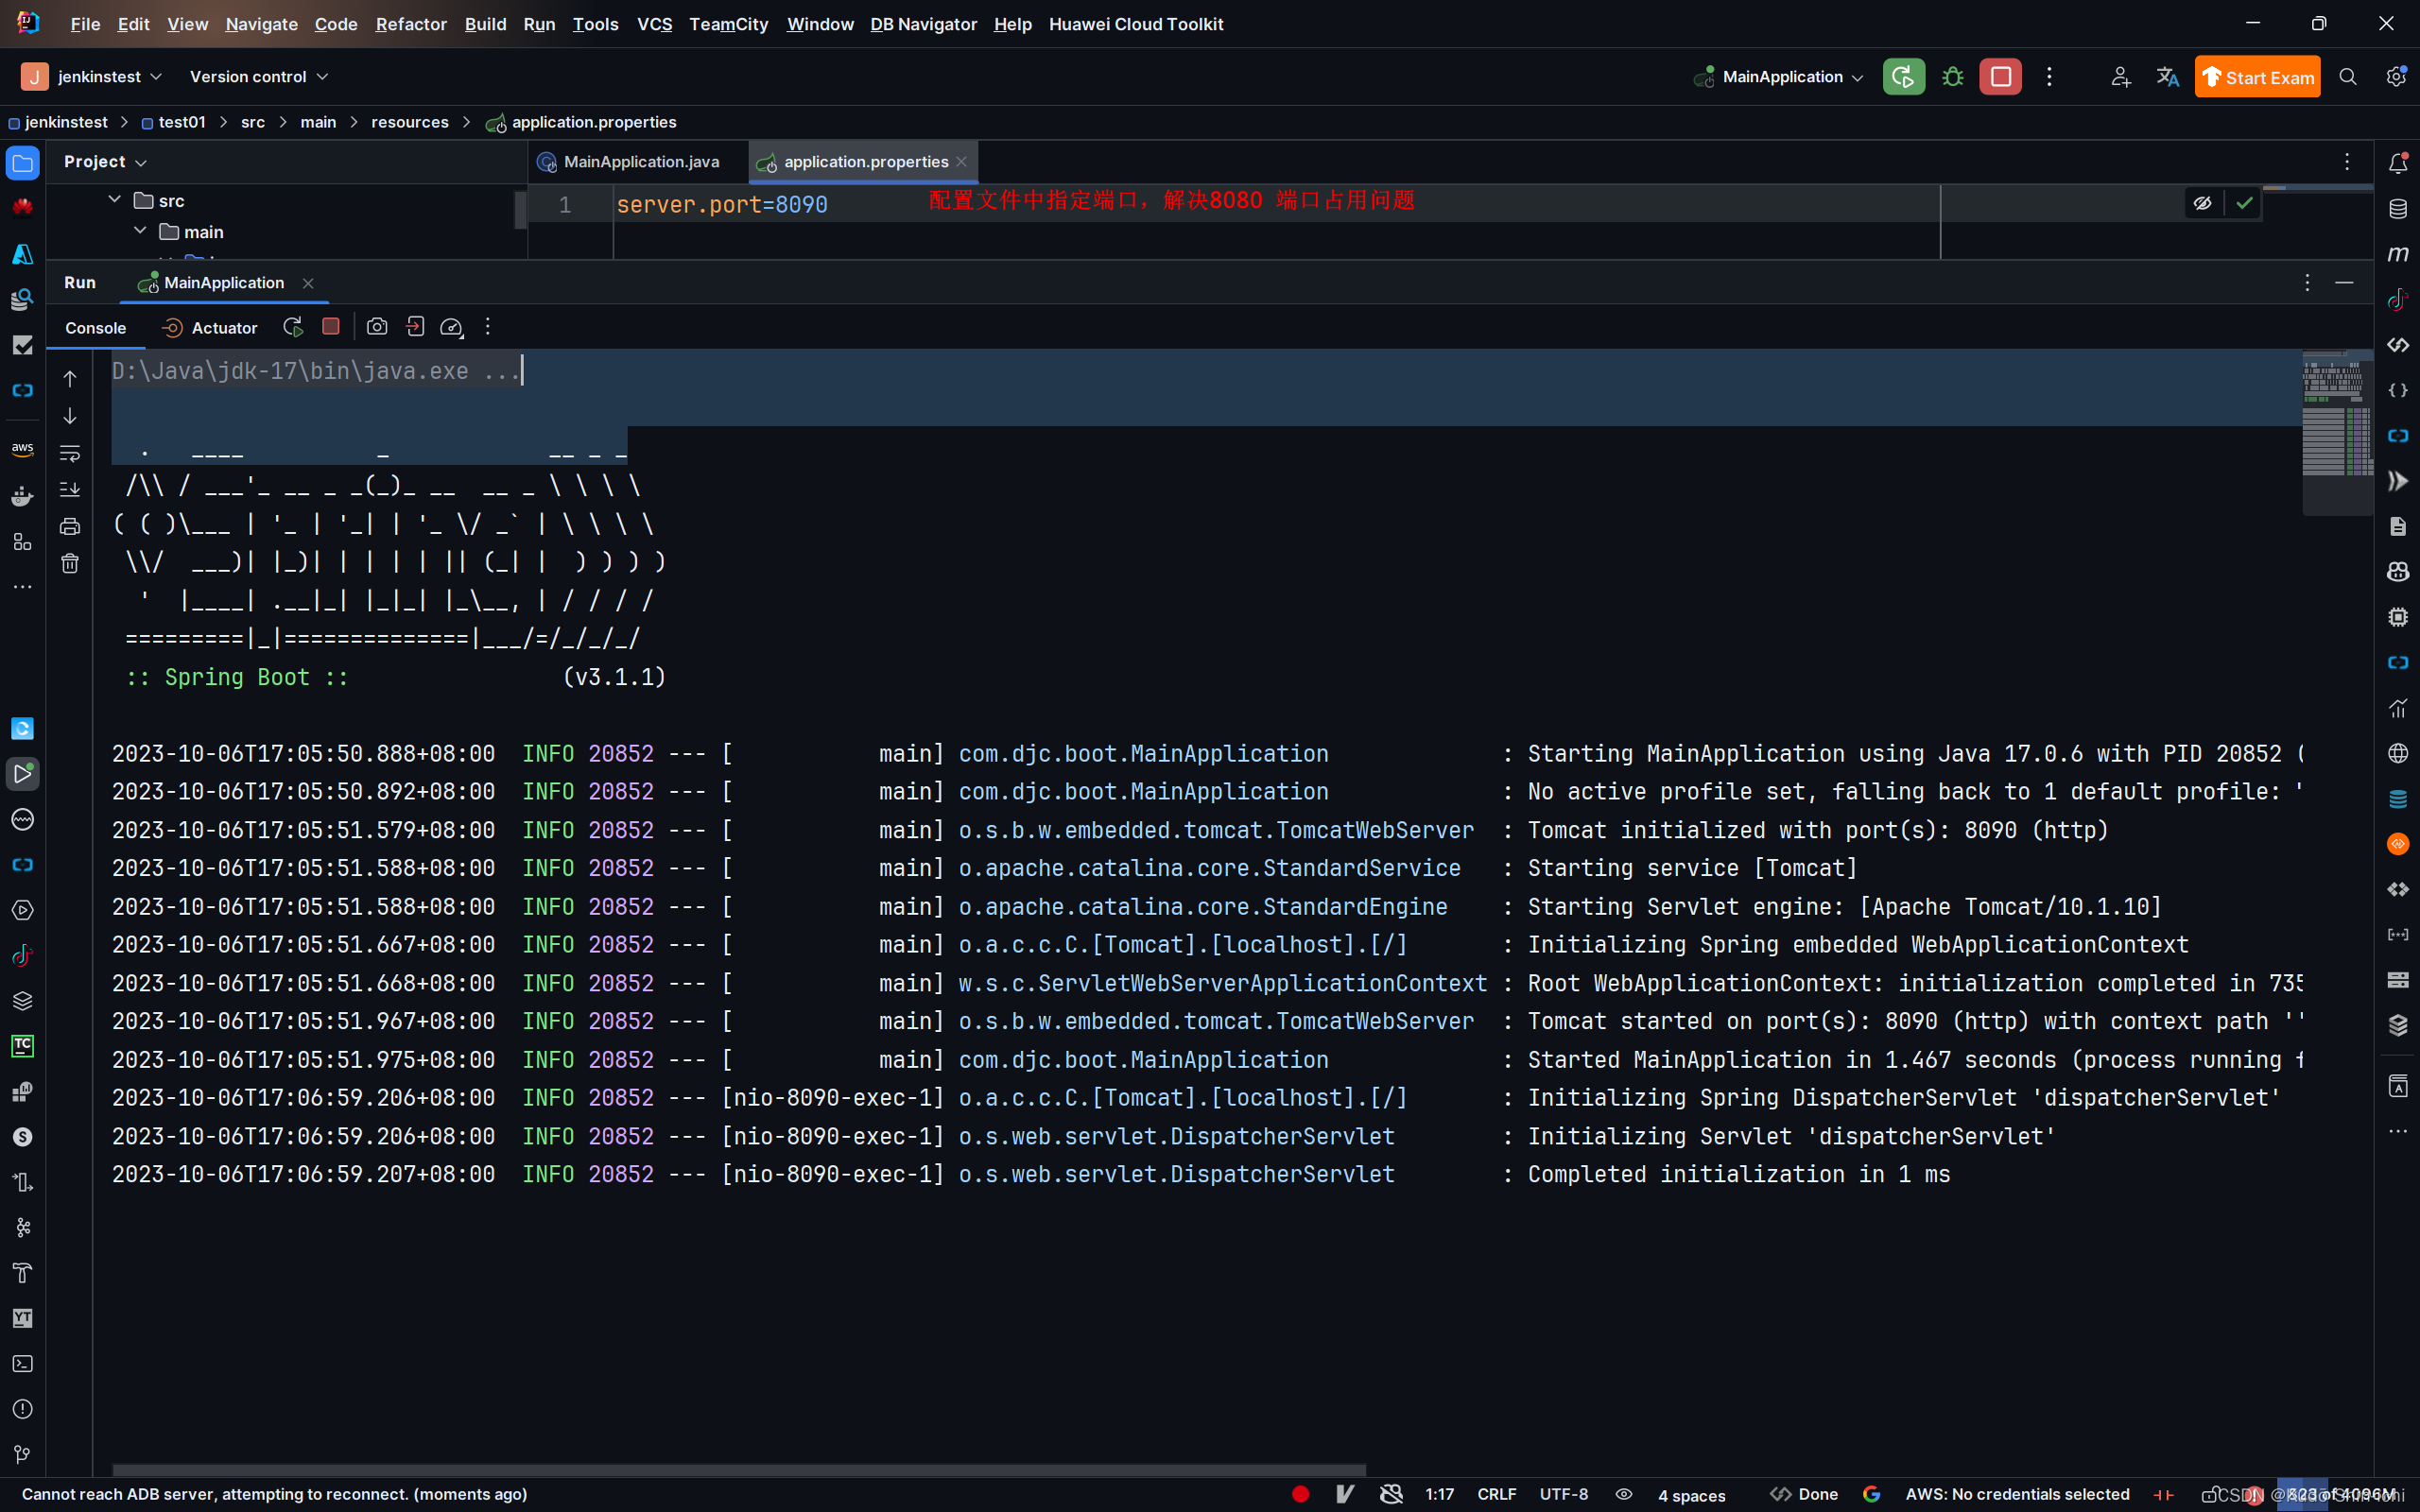The width and height of the screenshot is (2420, 1512).
Task: Minimize the Run tool window
Action: [2344, 283]
